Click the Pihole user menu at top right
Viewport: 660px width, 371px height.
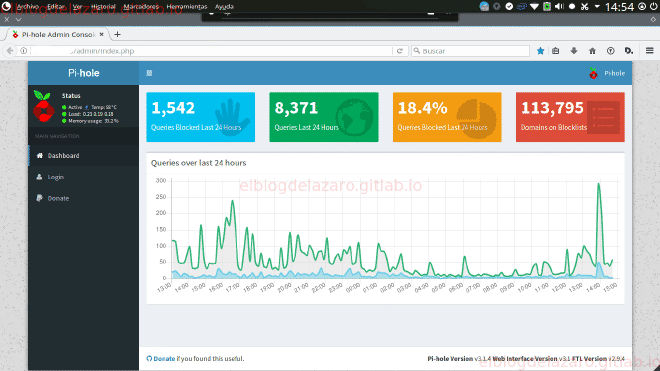click(x=607, y=73)
